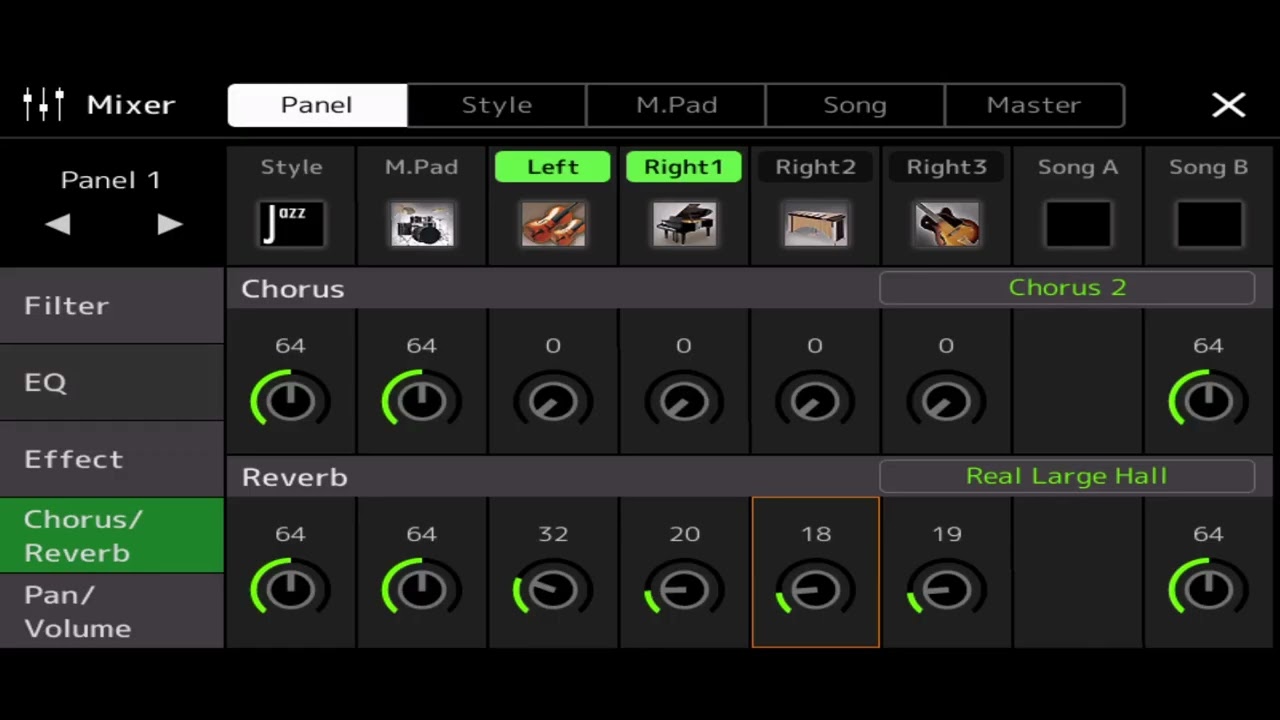The width and height of the screenshot is (1280, 720).
Task: Open the Right1 grand piano icon
Action: click(x=684, y=224)
